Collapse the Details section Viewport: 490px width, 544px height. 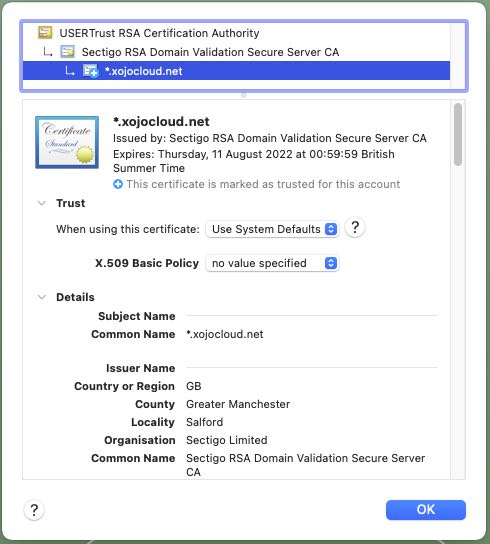pyautogui.click(x=42, y=297)
